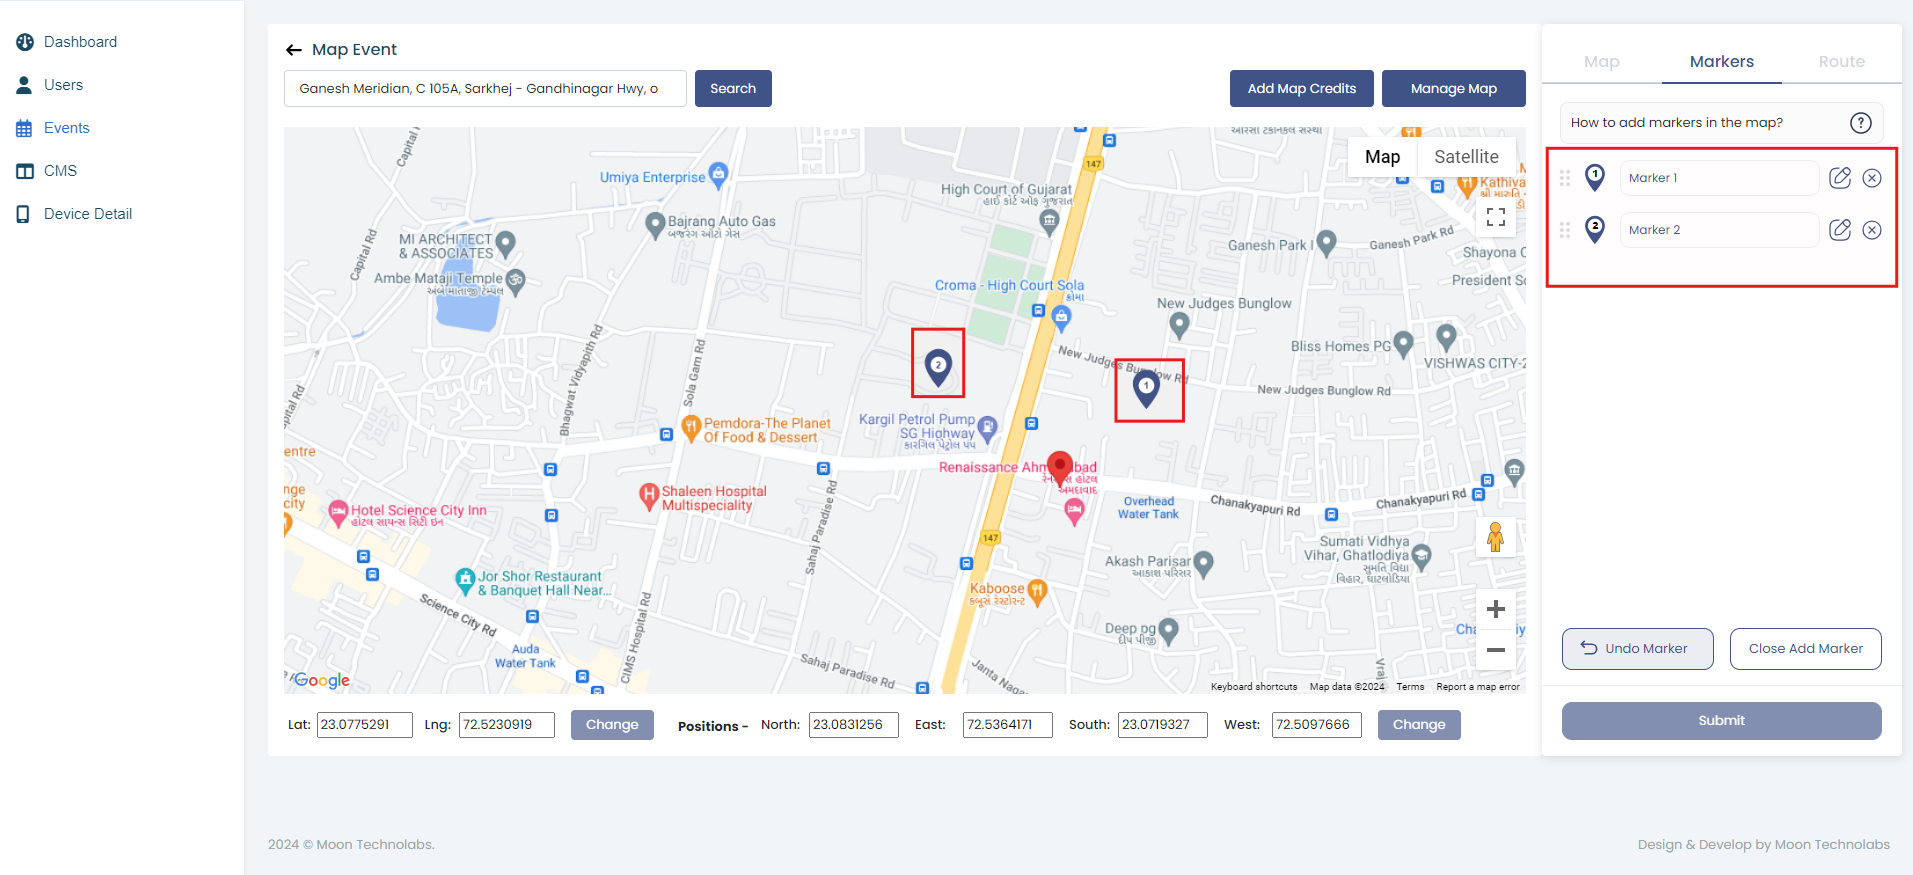Toggle fullscreen map view

pos(1496,217)
